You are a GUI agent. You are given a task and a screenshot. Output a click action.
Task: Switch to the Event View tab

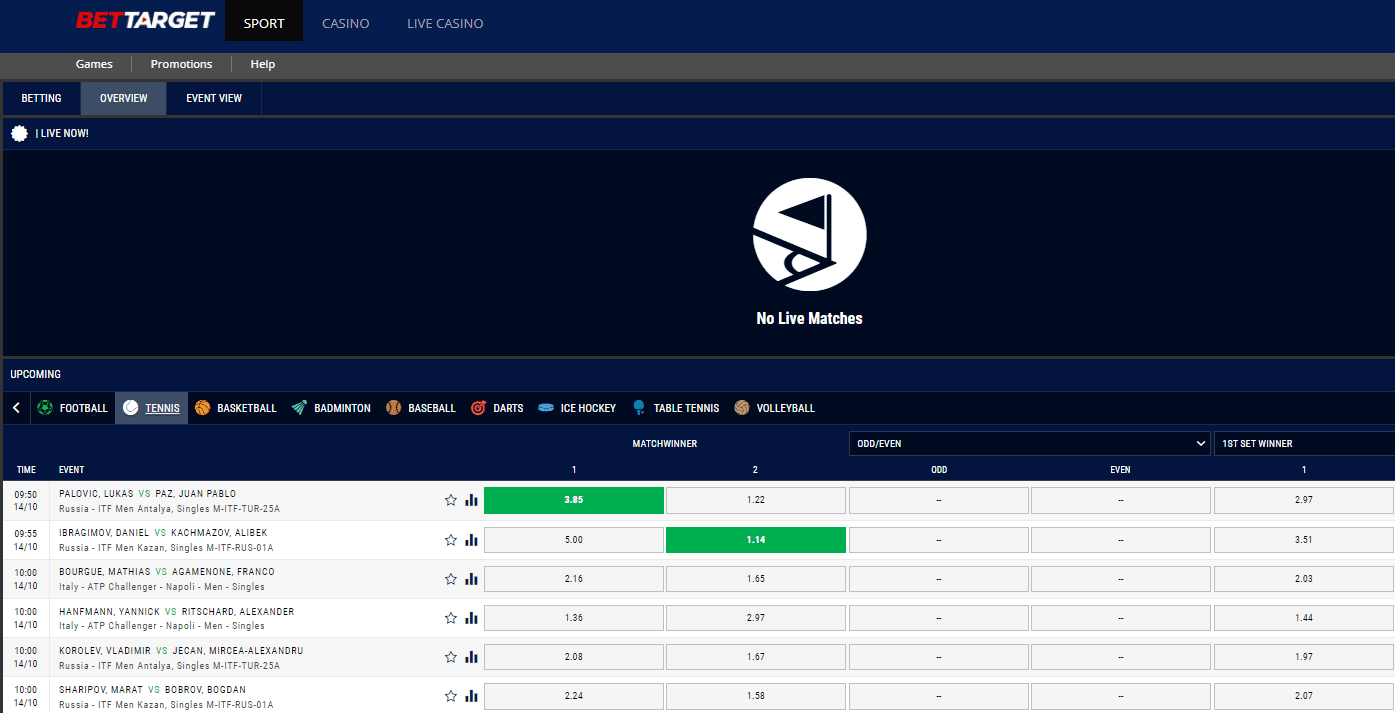(214, 98)
